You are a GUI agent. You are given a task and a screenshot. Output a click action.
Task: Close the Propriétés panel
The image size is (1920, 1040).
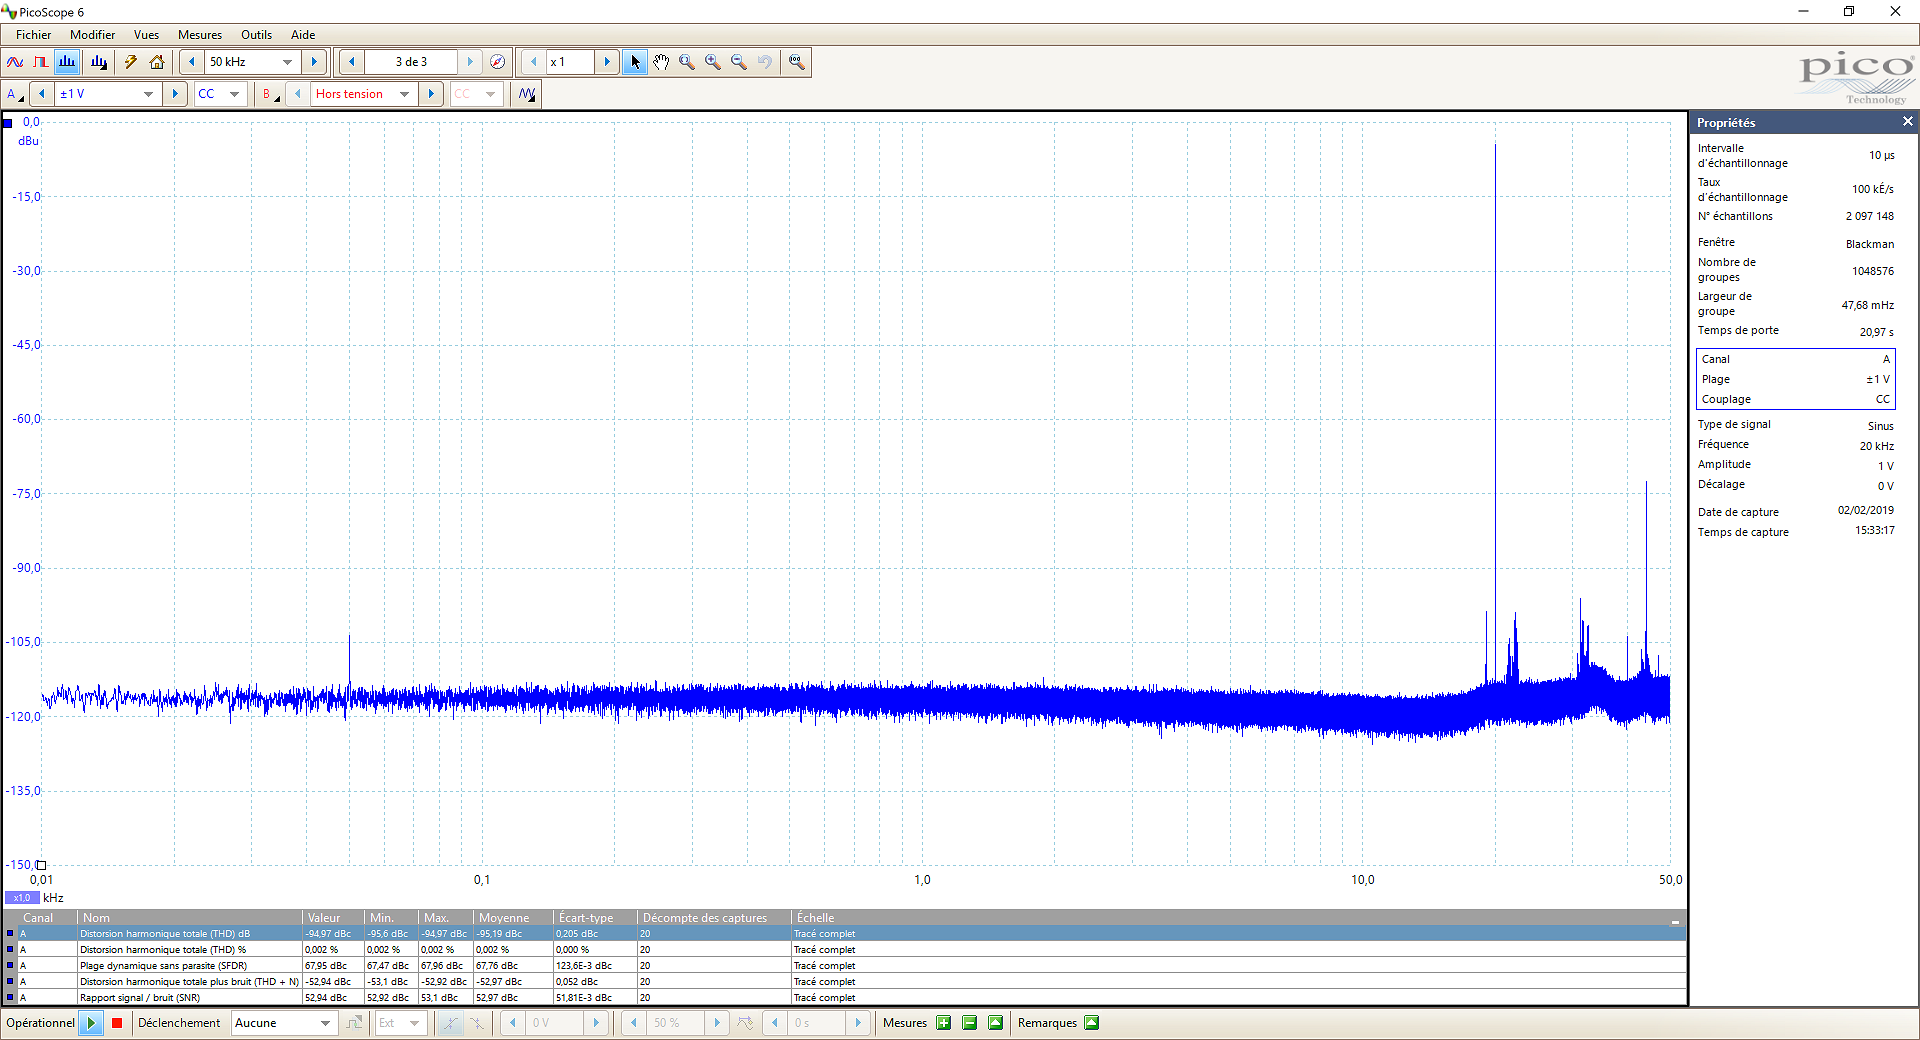pyautogui.click(x=1907, y=122)
